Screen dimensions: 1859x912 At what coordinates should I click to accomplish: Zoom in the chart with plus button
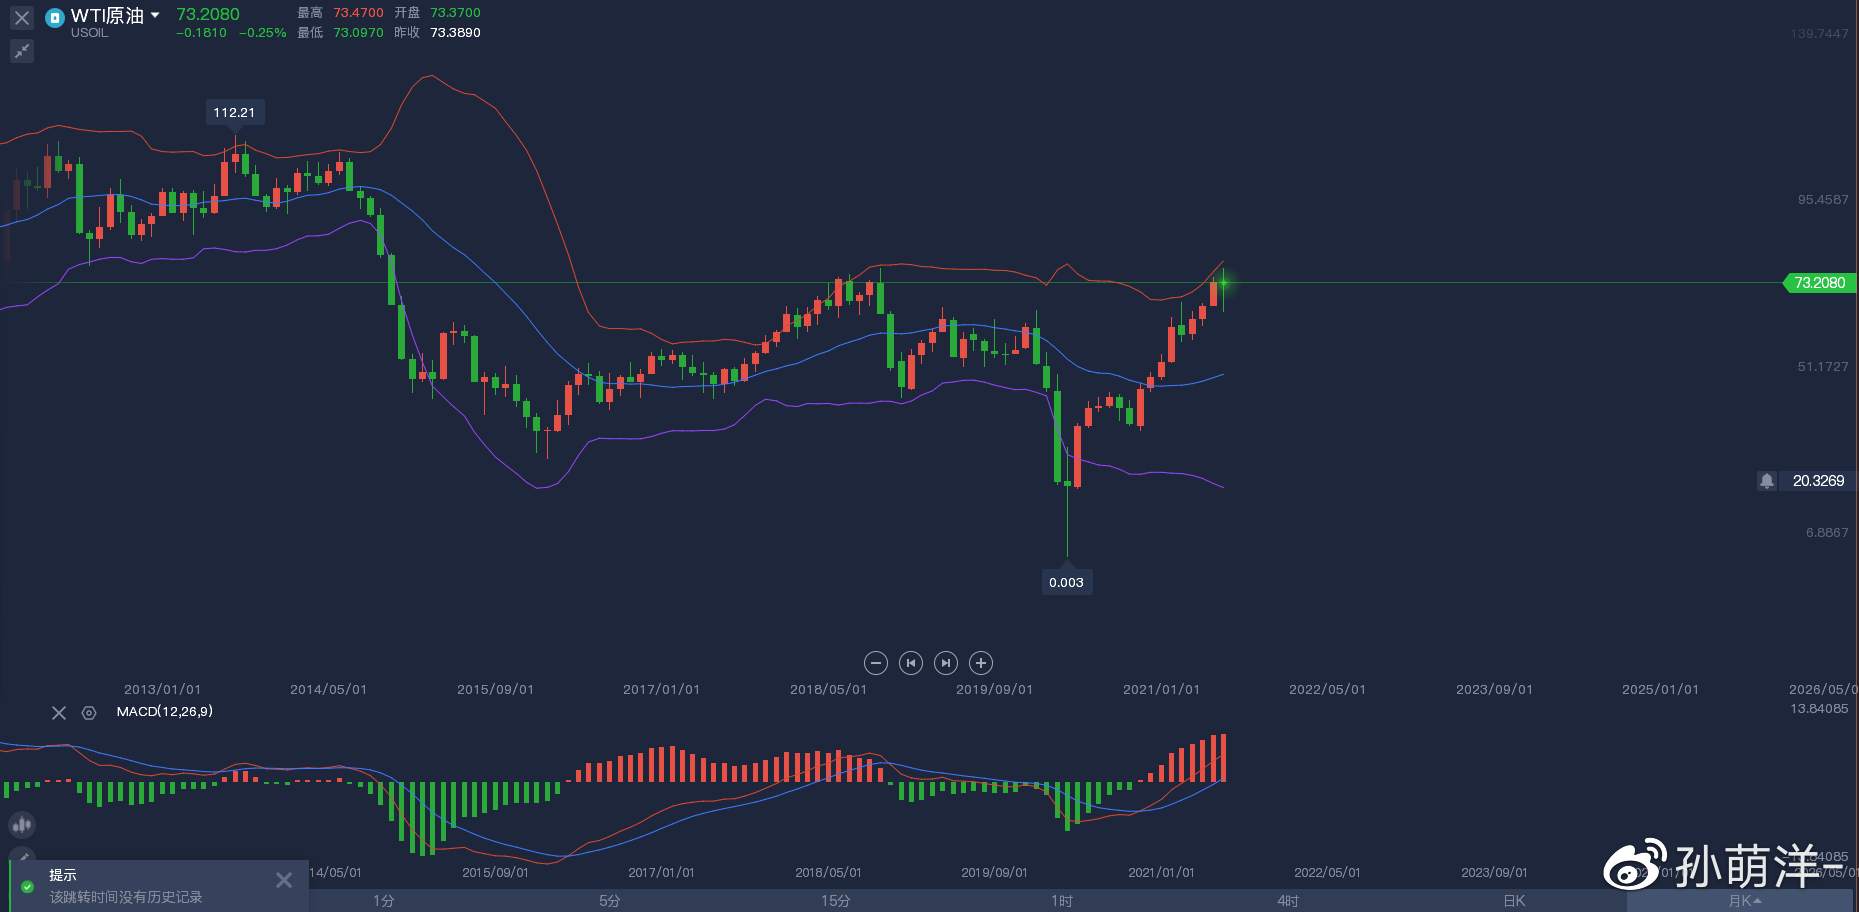coord(981,663)
